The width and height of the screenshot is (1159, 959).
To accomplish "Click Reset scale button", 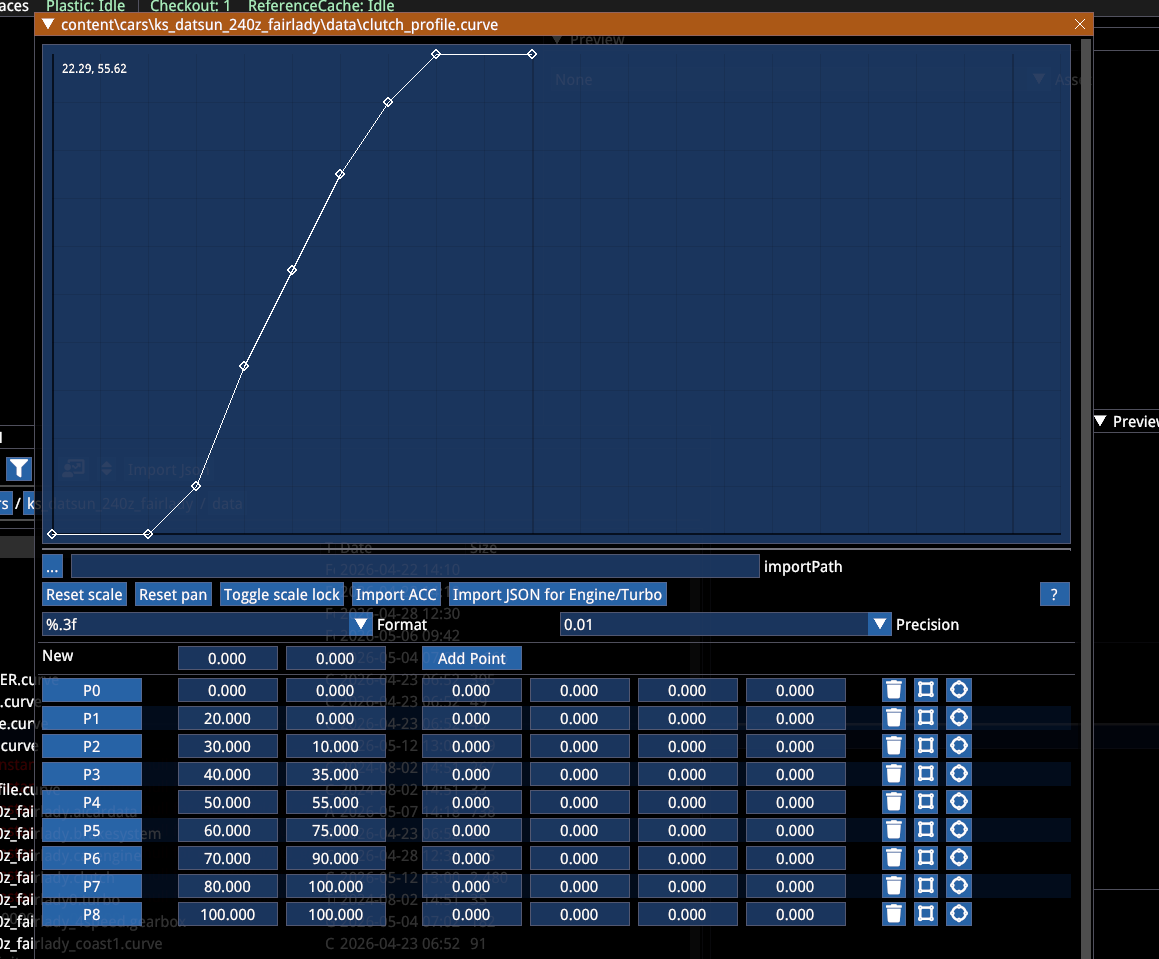I will pos(84,594).
